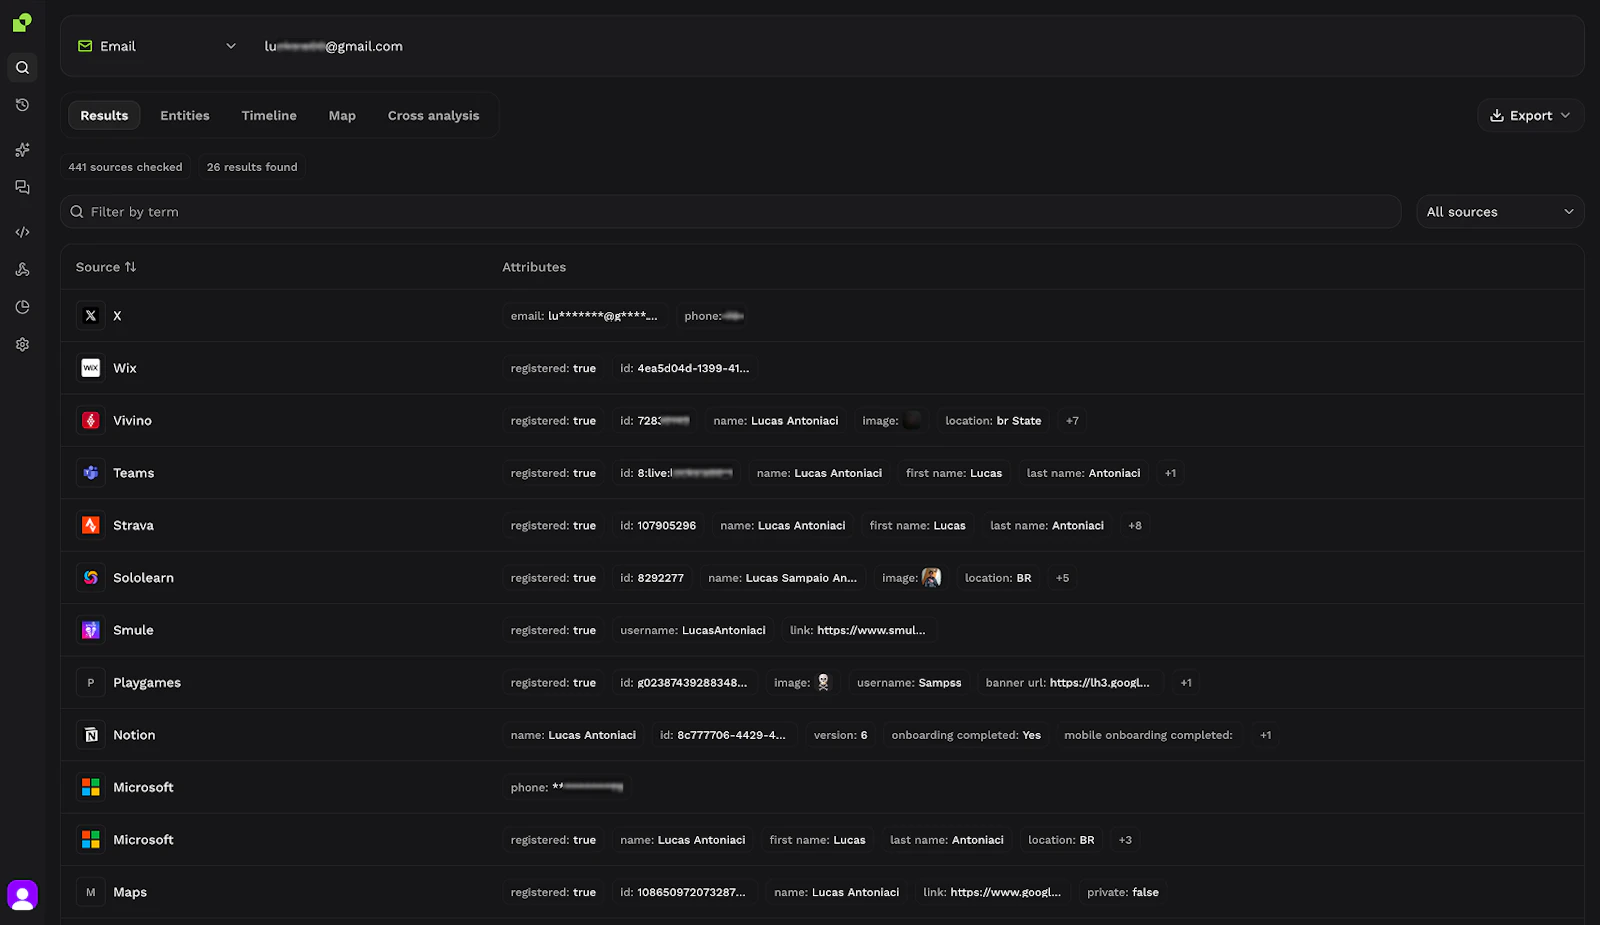The width and height of the screenshot is (1600, 925).
Task: Click the X source logo icon
Action: [91, 316]
